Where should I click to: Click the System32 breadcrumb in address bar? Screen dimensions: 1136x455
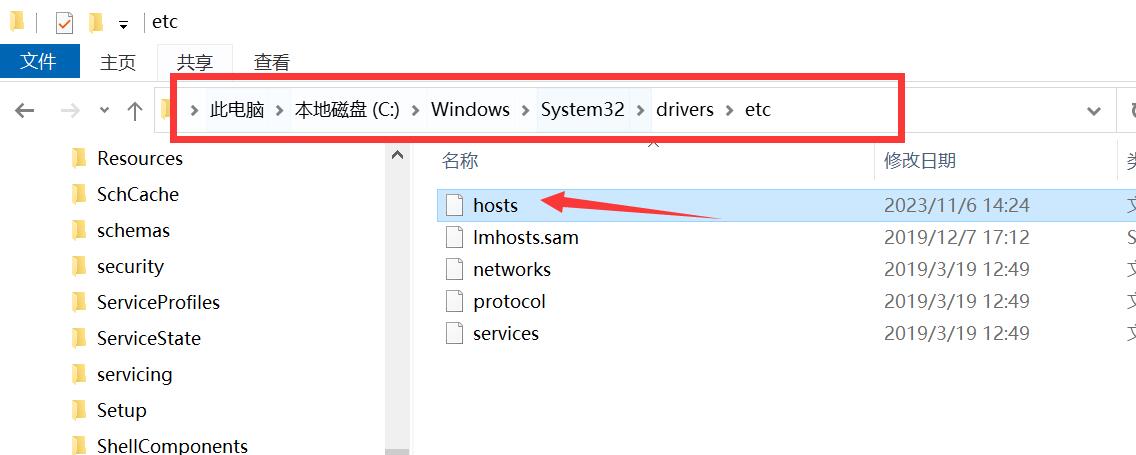(x=582, y=109)
